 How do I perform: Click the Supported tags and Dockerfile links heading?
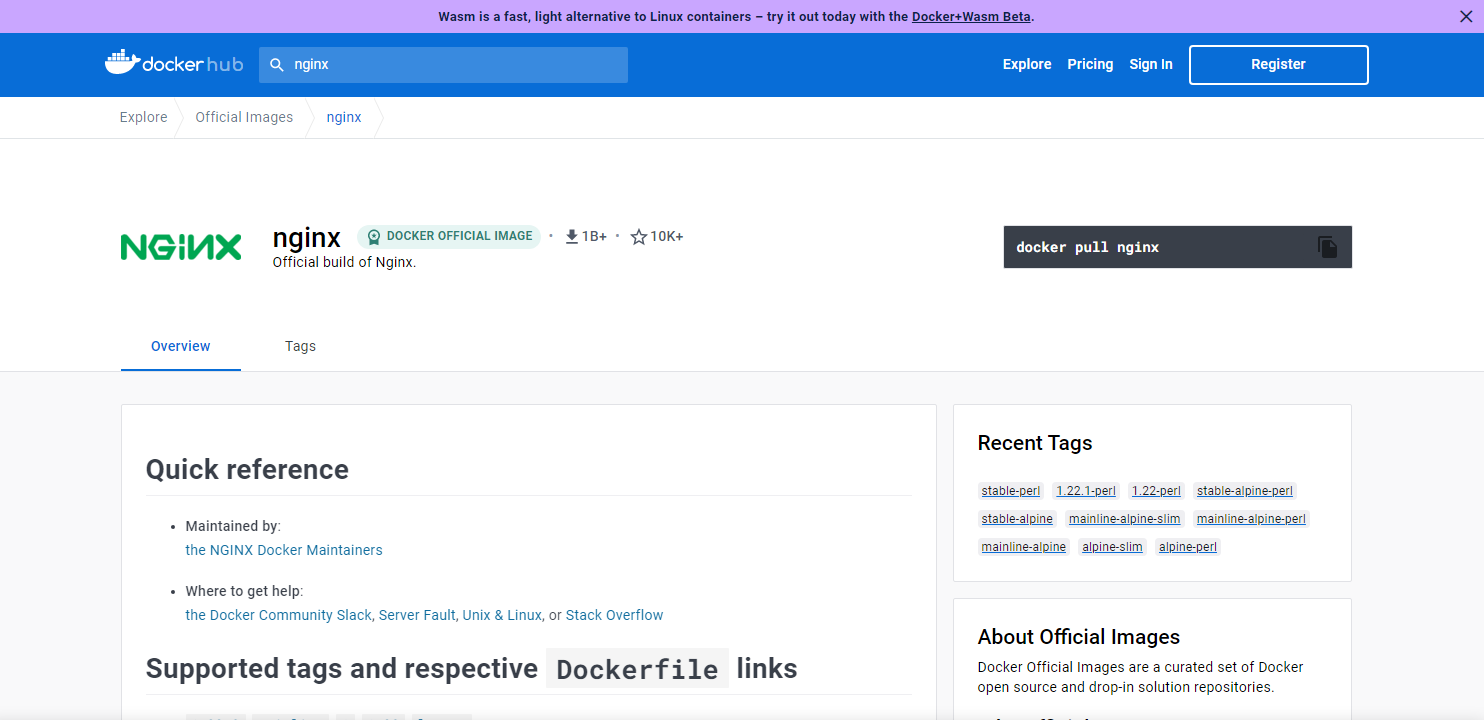point(472,669)
